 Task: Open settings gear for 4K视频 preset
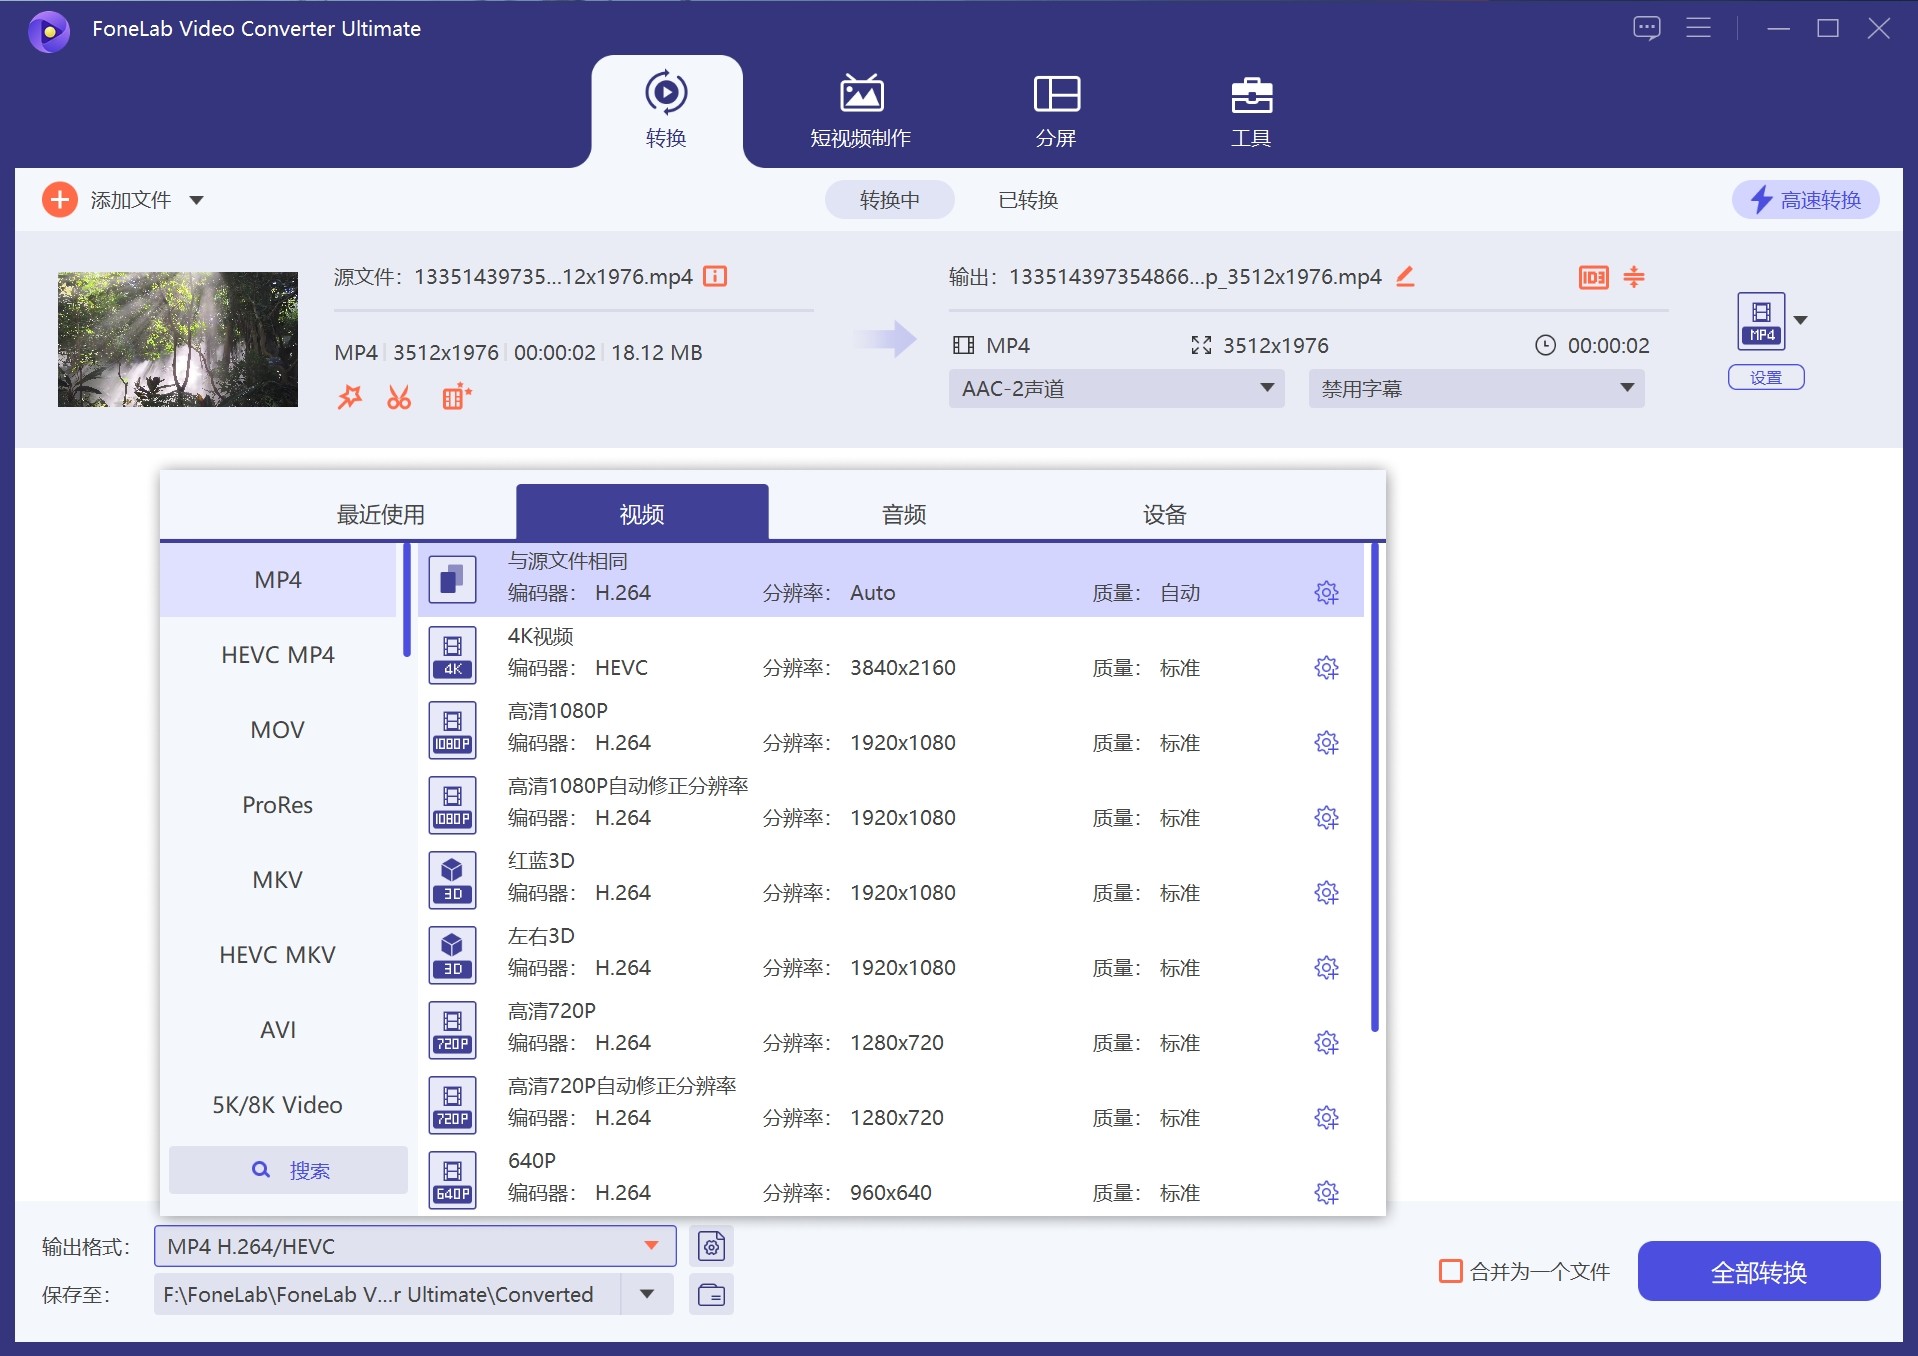pos(1326,668)
